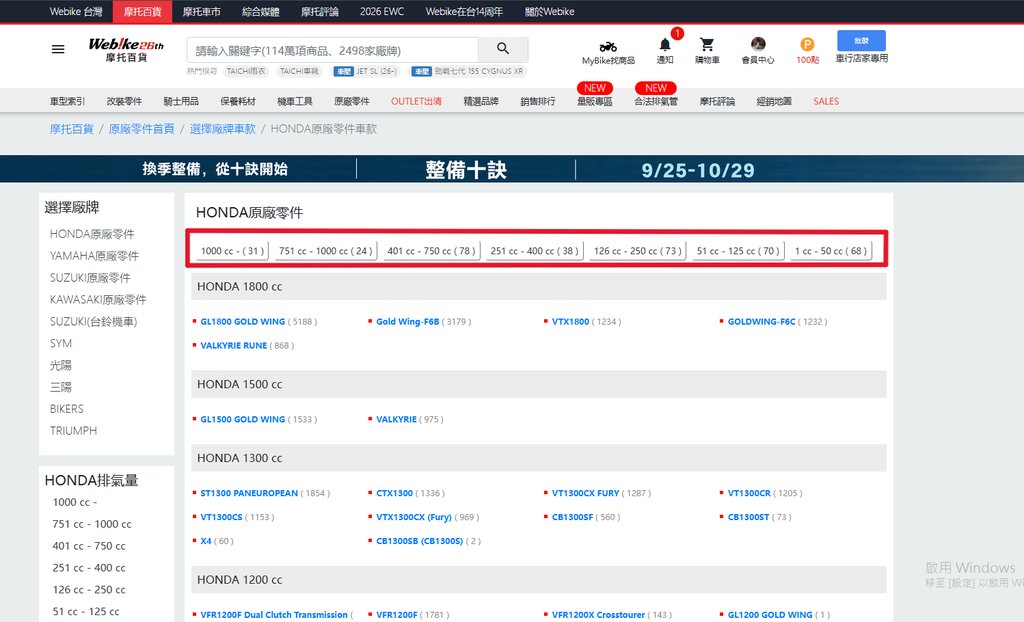Open notifications bell icon
Viewport: 1024px width, 622px height.
pyautogui.click(x=665, y=44)
